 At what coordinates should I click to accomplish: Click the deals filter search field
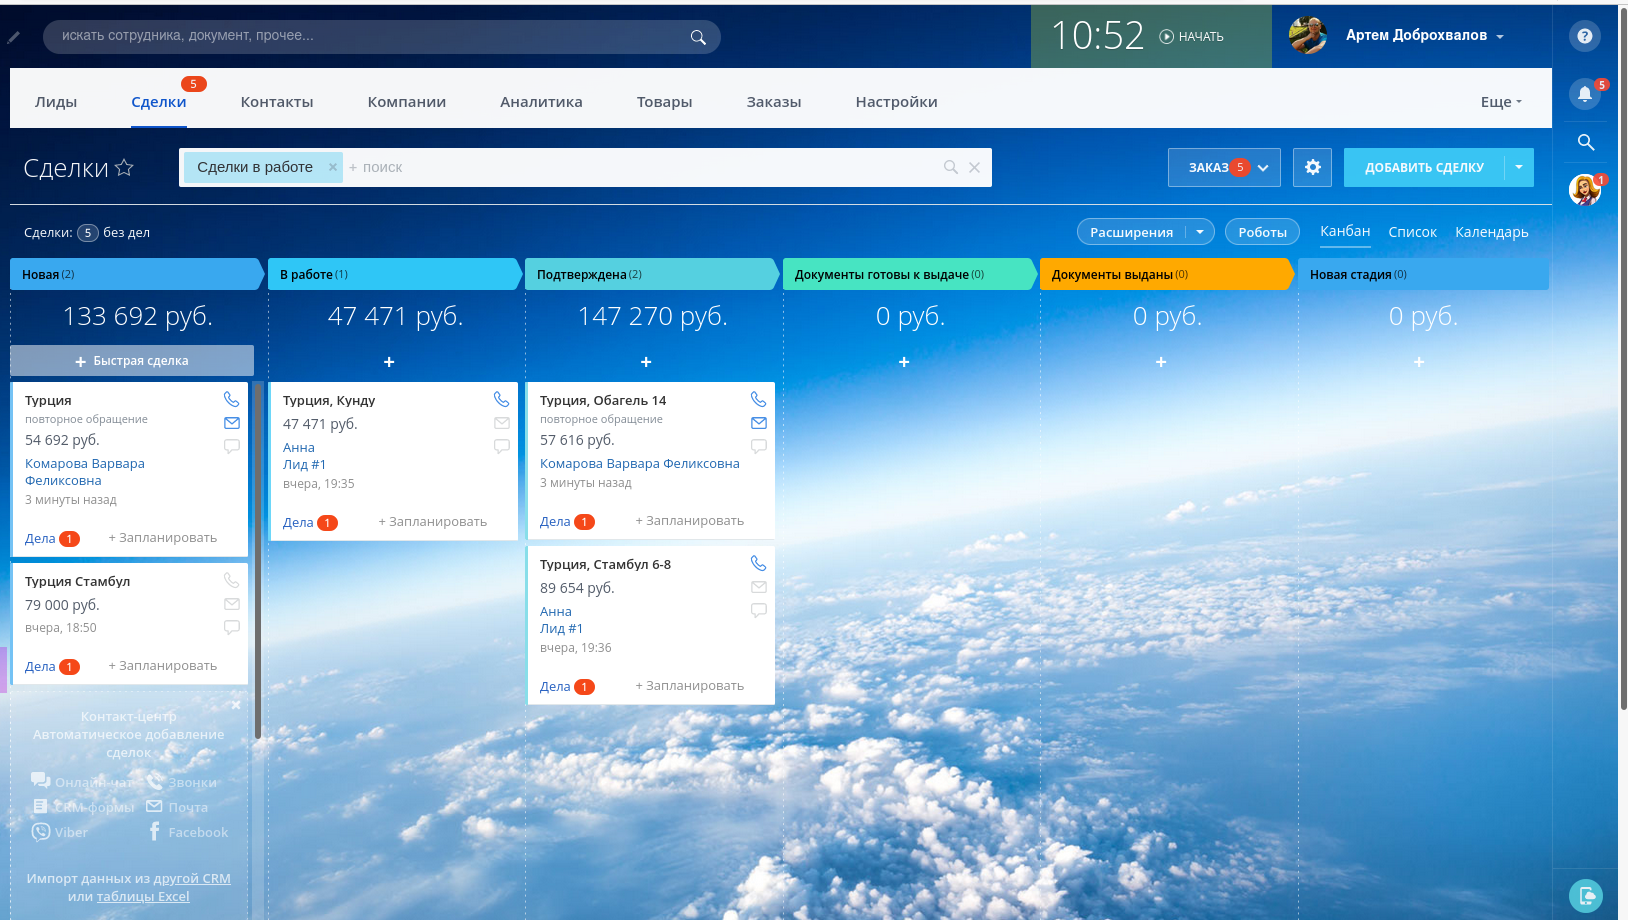pos(640,167)
